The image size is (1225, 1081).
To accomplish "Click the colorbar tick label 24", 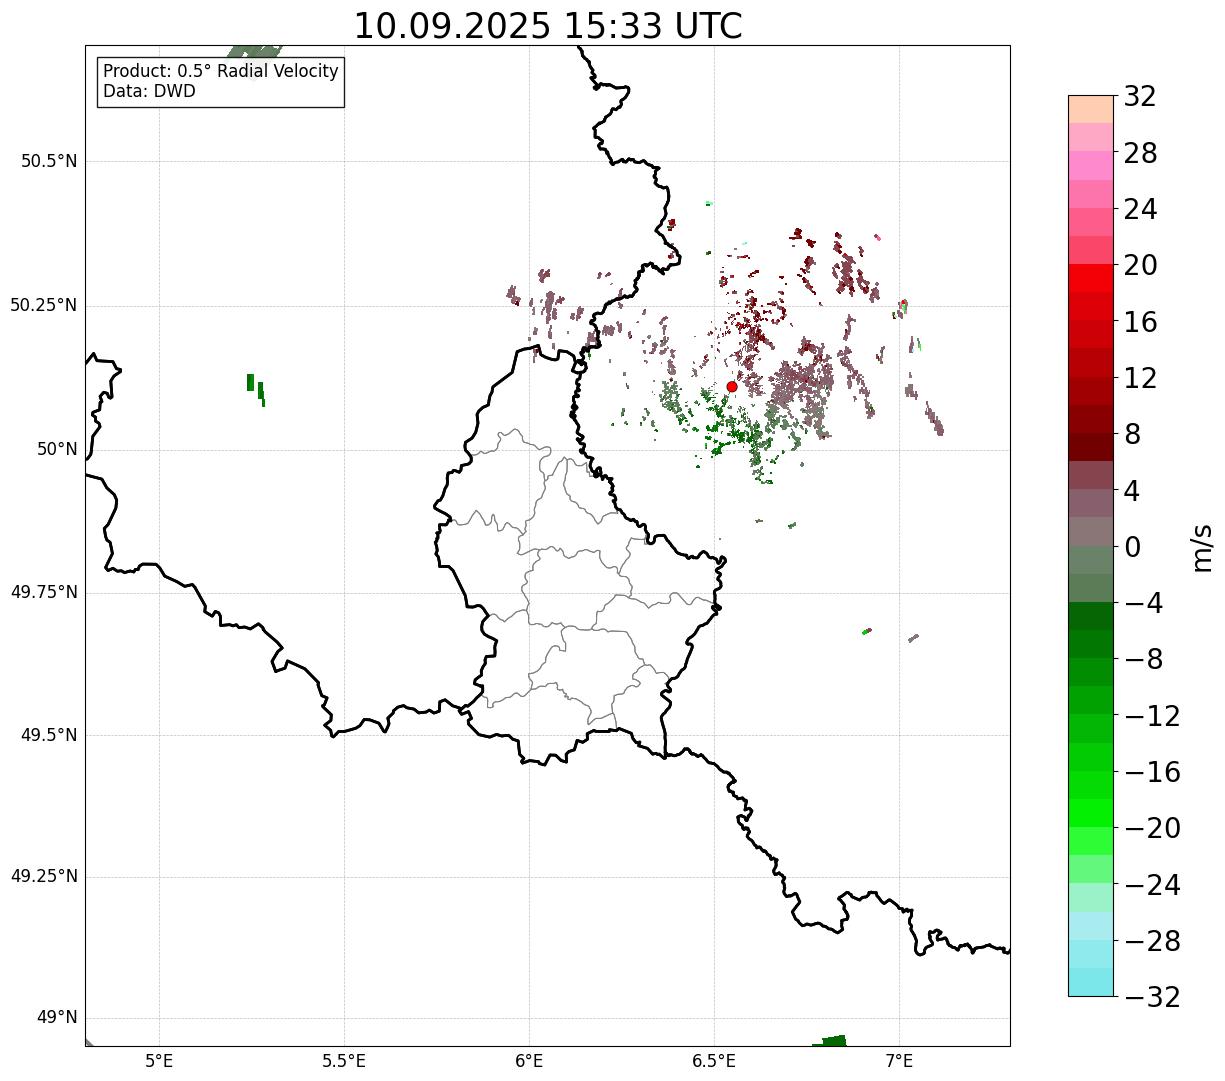I will pyautogui.click(x=1140, y=210).
